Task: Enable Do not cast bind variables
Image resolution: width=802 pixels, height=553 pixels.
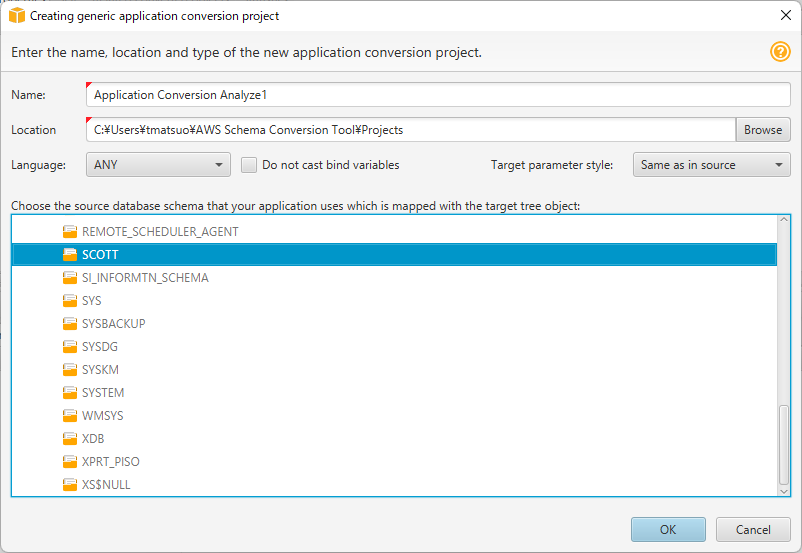Action: tap(249, 165)
